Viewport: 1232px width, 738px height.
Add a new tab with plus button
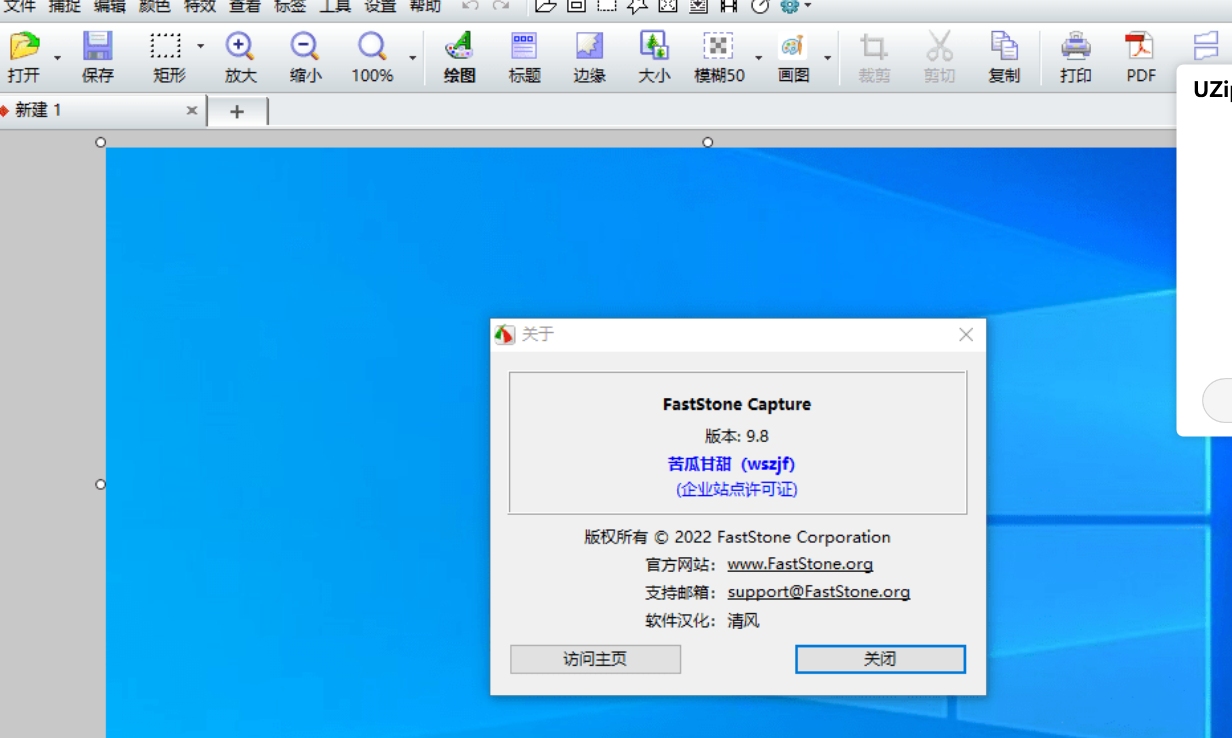point(237,112)
